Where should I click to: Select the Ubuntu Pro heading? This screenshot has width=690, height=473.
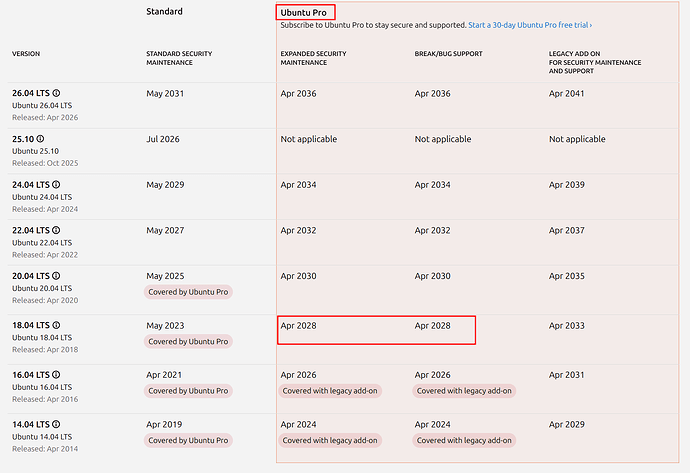point(304,13)
